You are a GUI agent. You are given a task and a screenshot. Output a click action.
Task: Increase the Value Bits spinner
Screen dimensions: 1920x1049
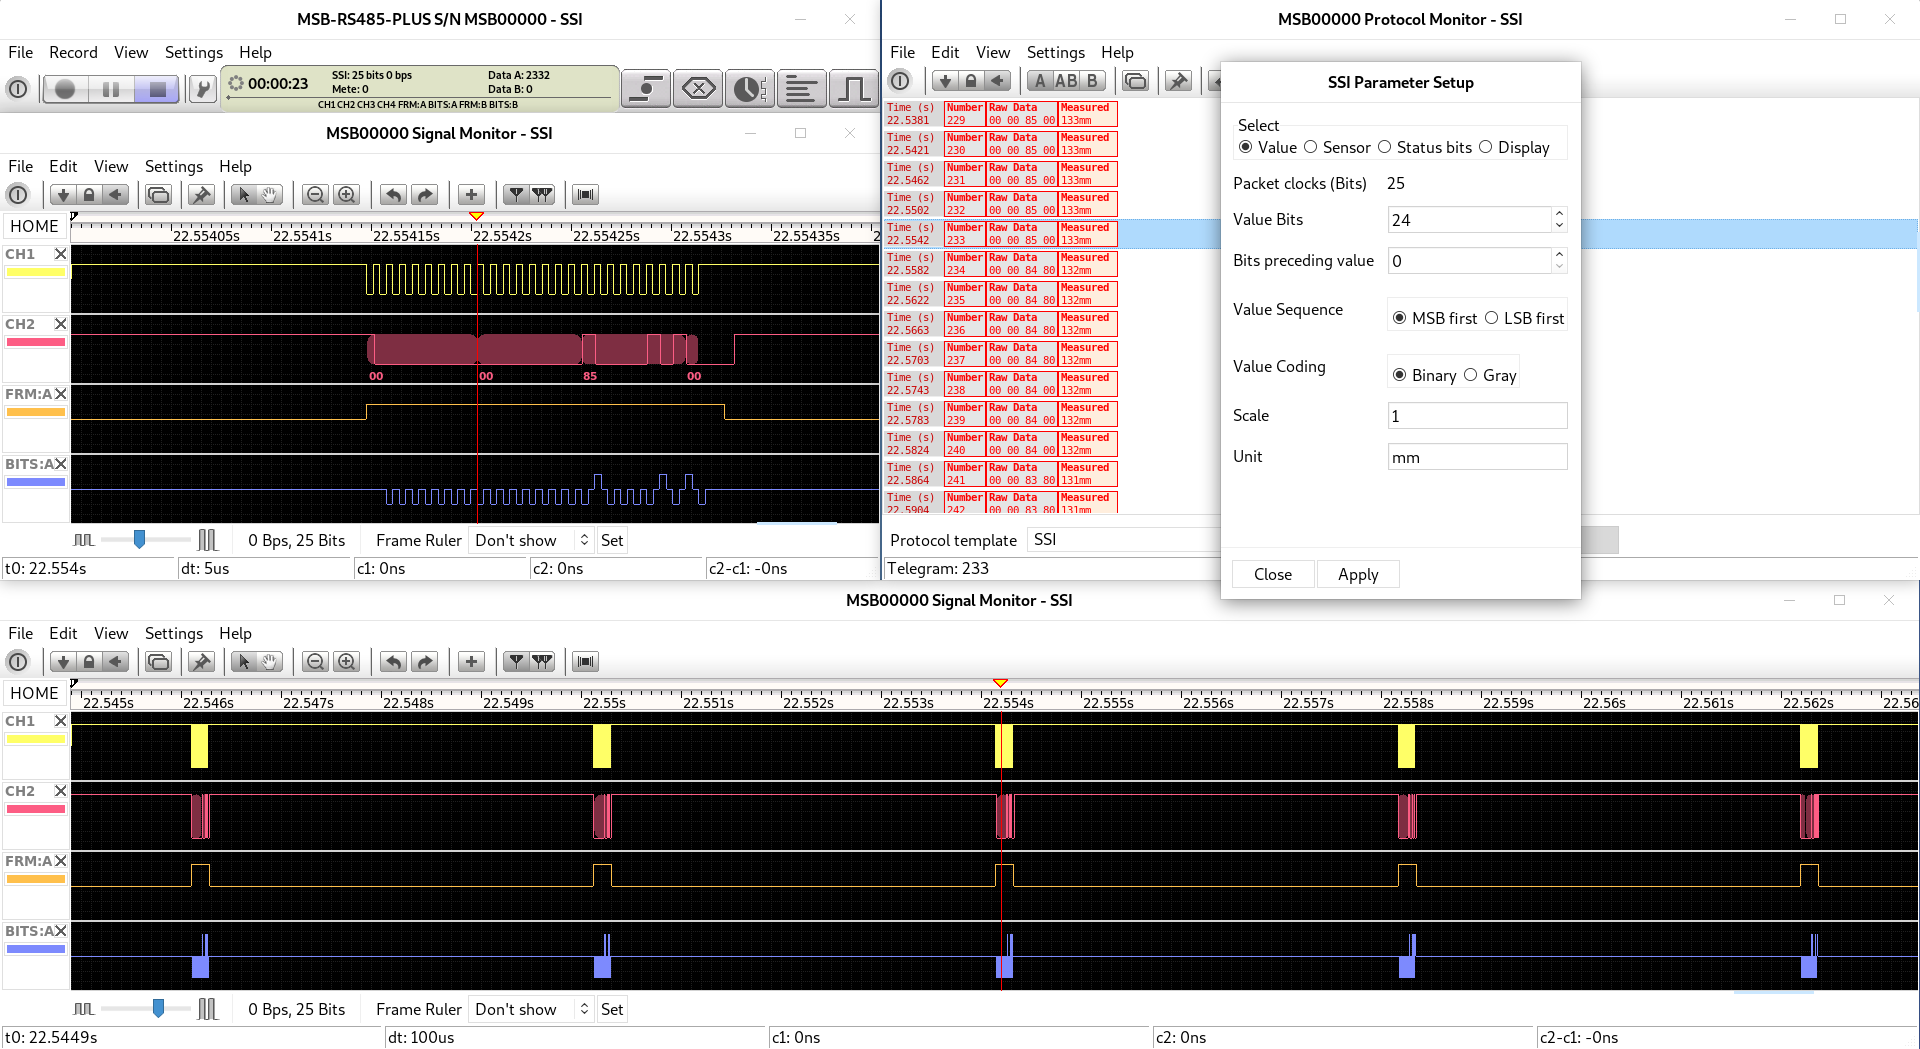(1559, 213)
